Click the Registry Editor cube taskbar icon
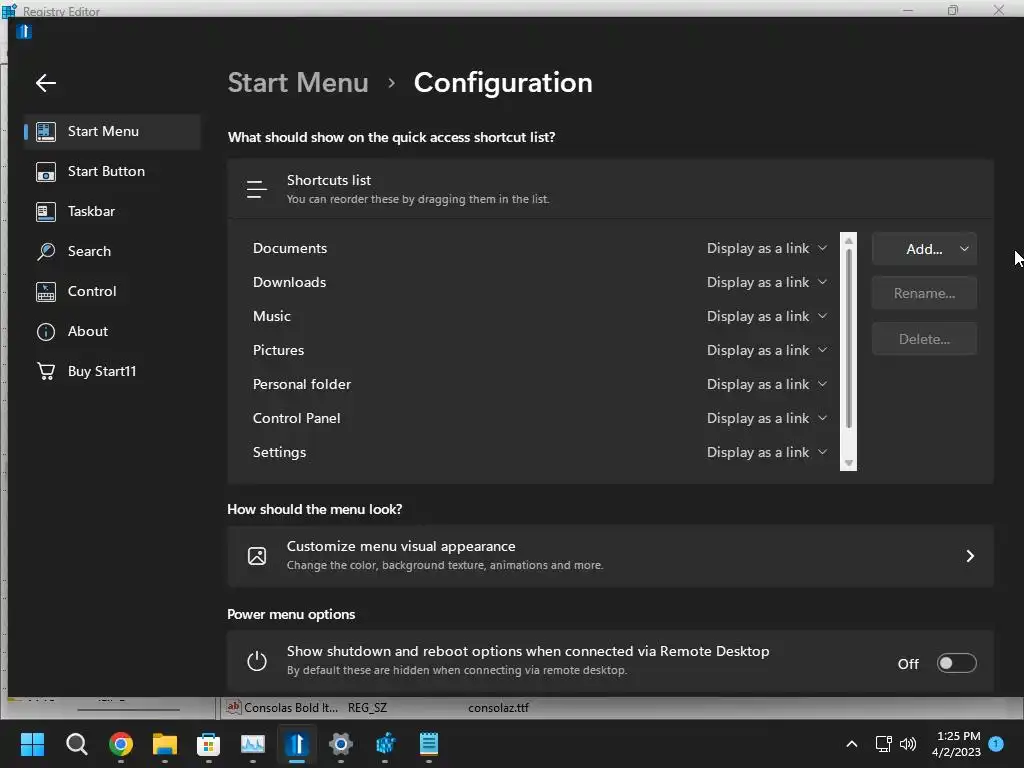1024x768 pixels. (385, 744)
